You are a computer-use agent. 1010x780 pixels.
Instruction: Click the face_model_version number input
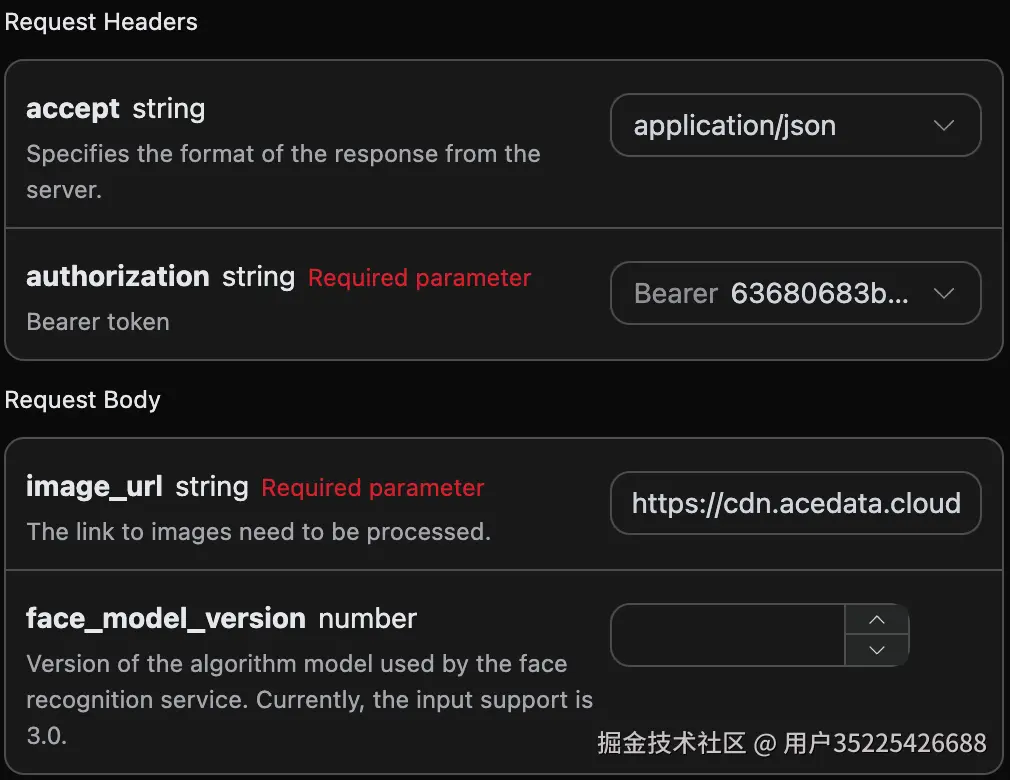click(728, 635)
